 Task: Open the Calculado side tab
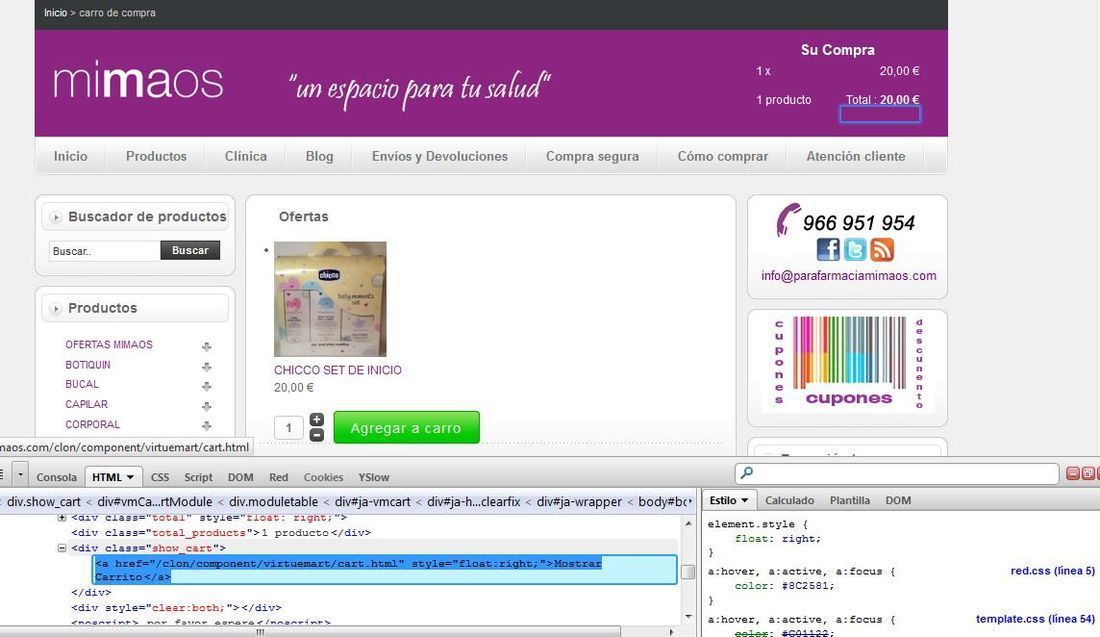point(790,500)
